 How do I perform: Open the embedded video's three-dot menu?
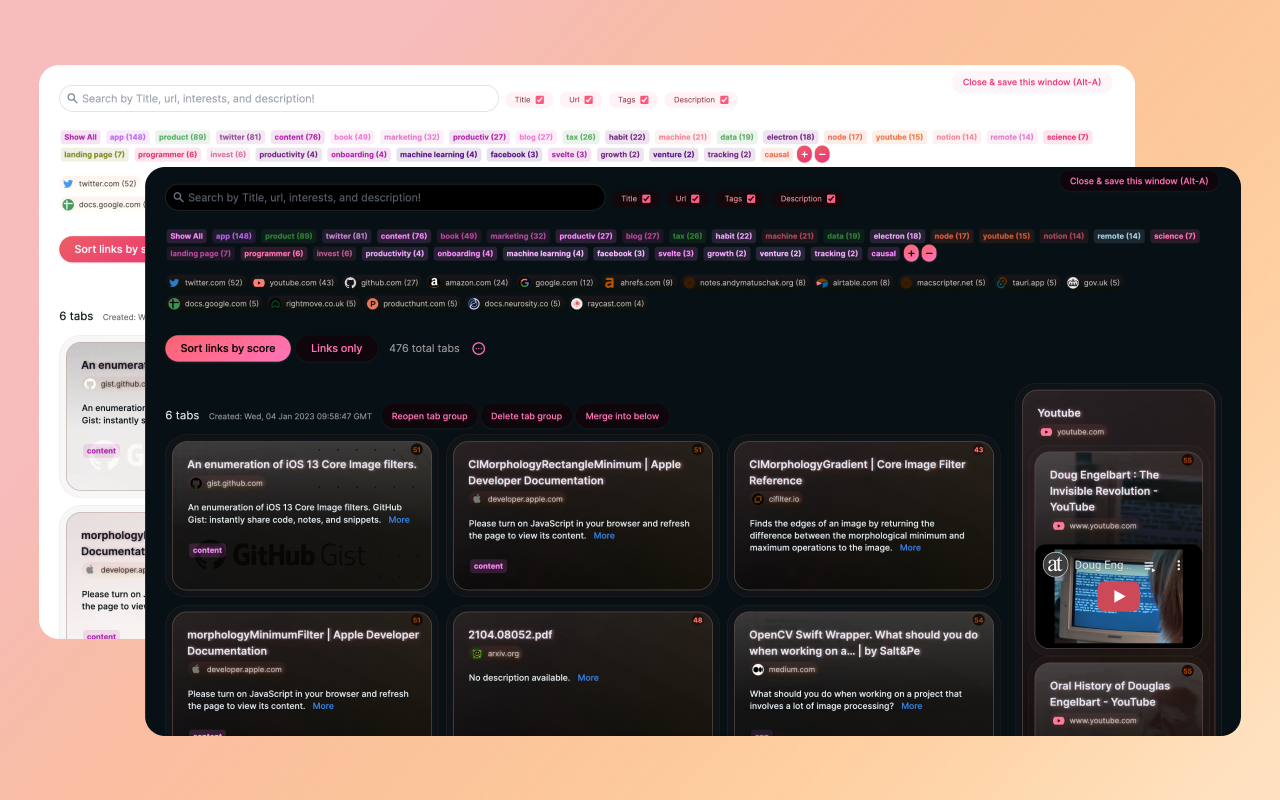1178,565
